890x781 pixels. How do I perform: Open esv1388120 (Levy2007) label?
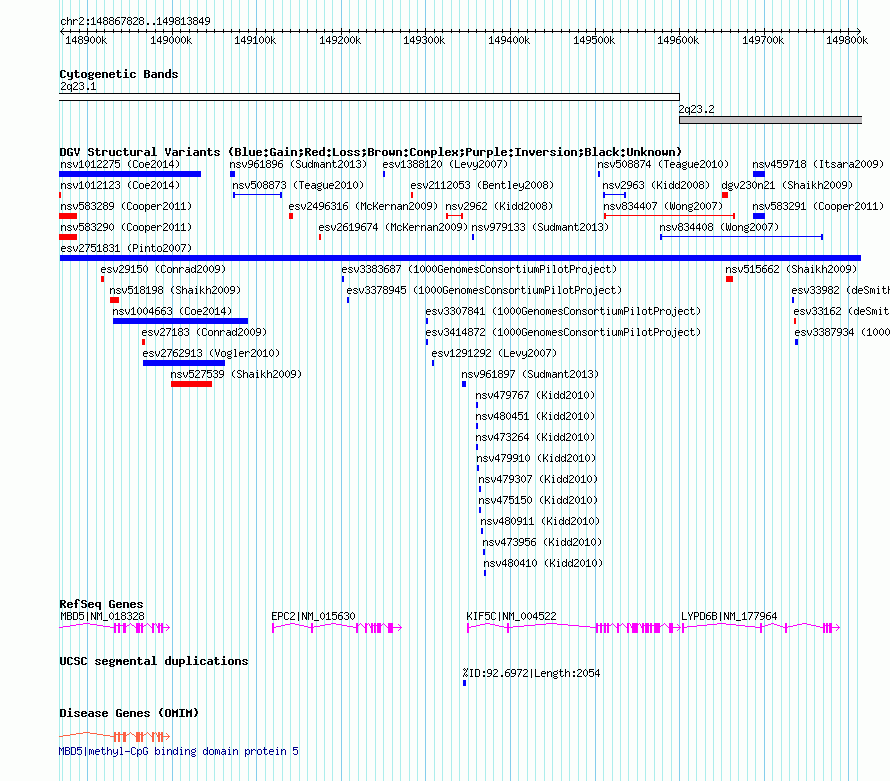(x=445, y=164)
